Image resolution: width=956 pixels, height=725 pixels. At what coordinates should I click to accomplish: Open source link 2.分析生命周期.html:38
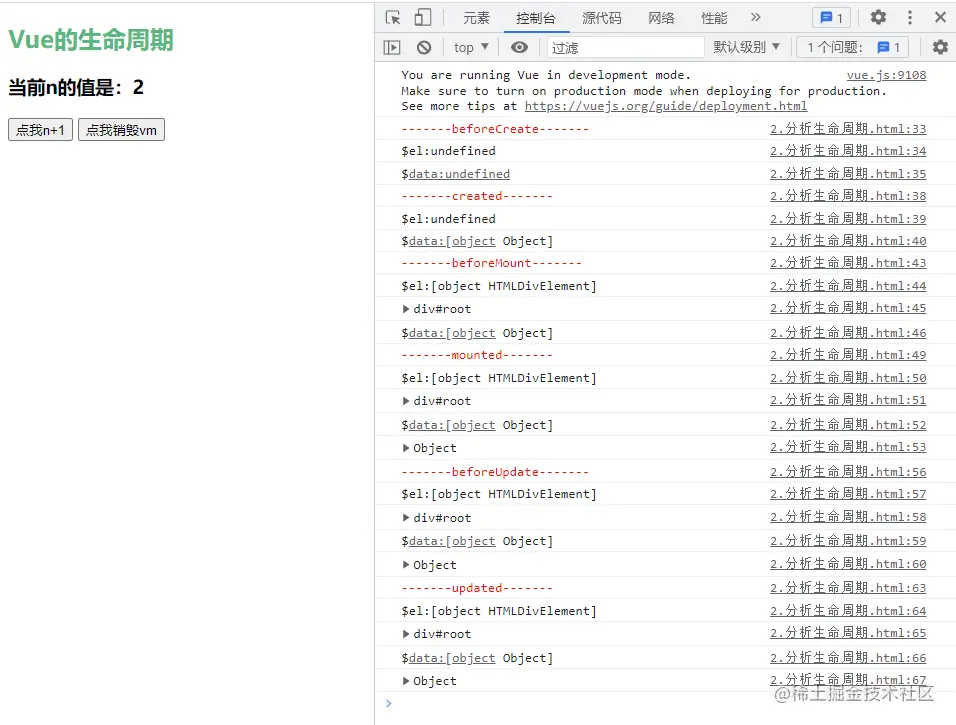coord(848,196)
